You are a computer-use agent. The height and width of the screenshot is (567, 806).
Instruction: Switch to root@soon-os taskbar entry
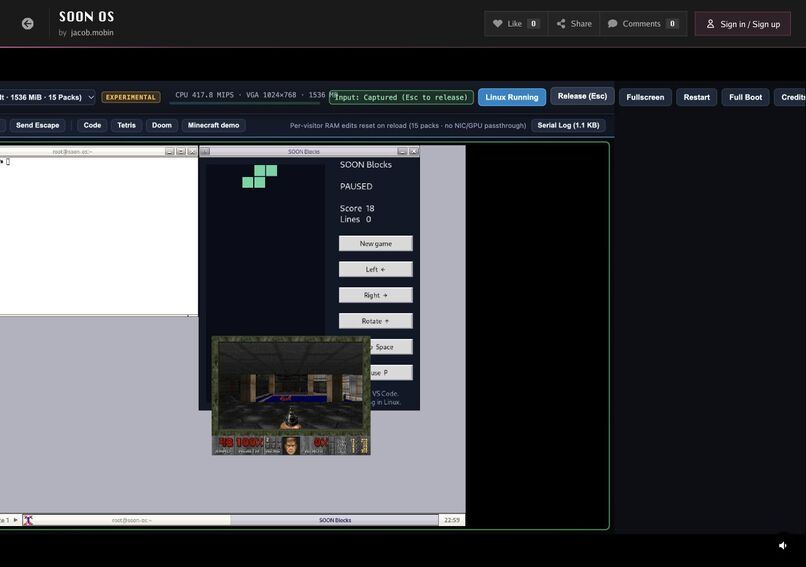pos(132,520)
